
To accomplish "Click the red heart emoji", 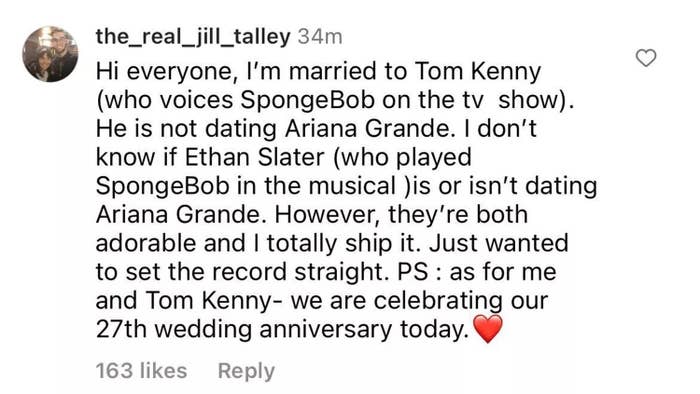I will click(x=488, y=329).
